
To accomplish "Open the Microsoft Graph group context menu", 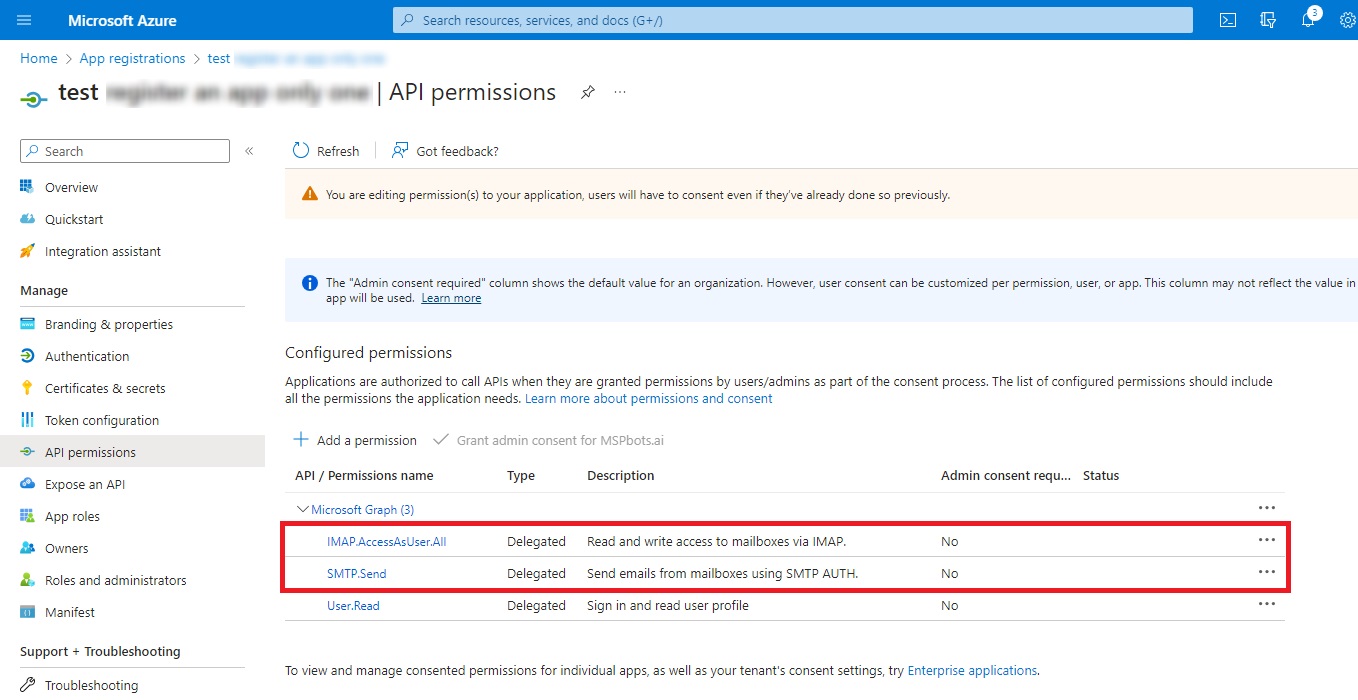I will 1267,507.
